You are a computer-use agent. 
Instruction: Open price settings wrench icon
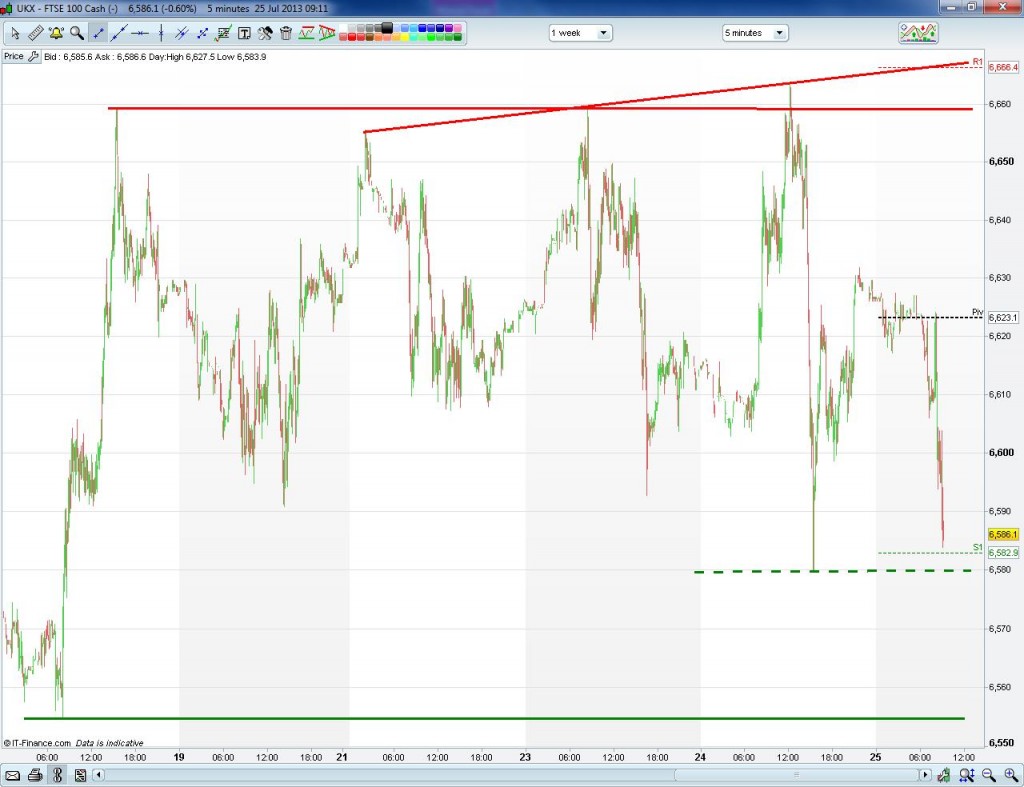pos(34,57)
